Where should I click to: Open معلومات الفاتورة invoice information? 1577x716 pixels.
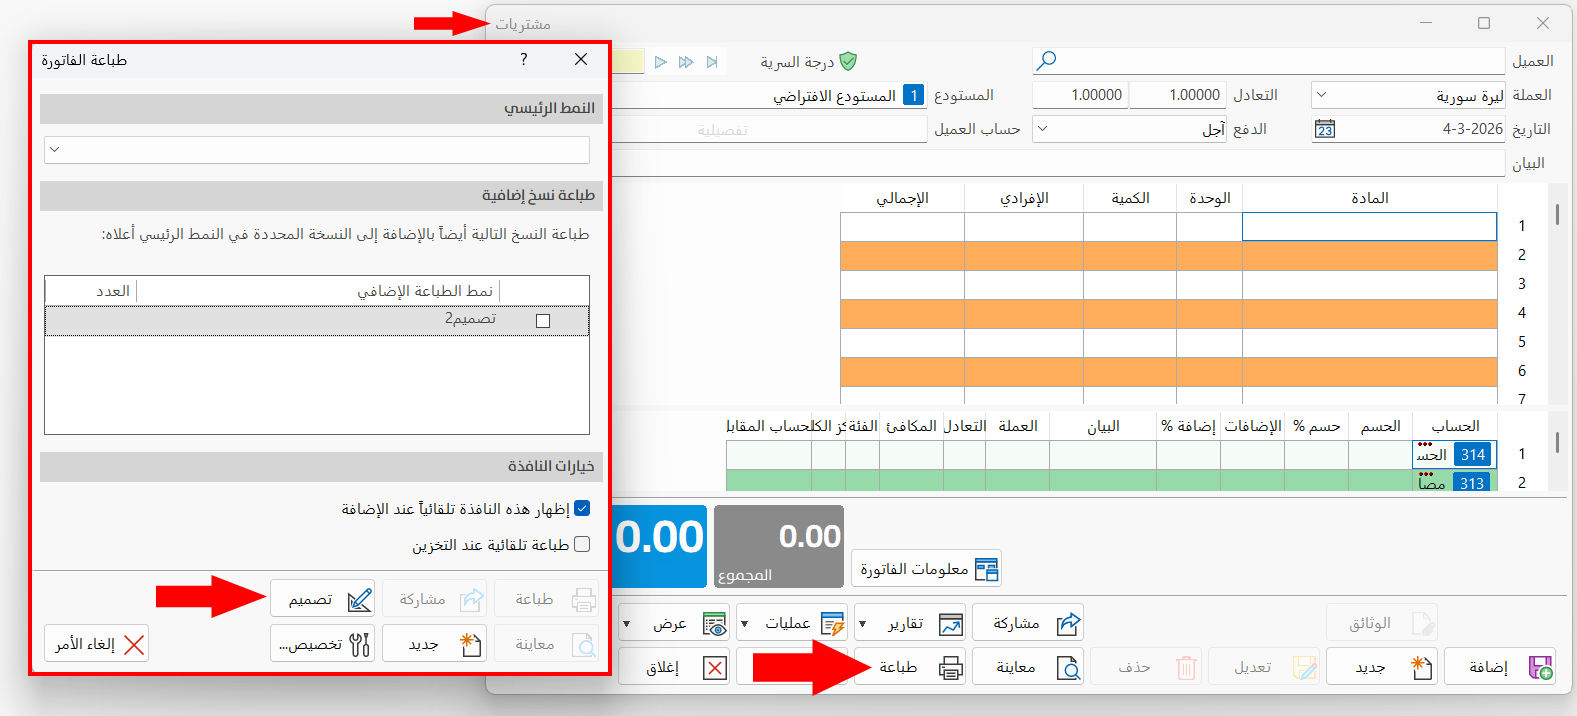tap(927, 569)
